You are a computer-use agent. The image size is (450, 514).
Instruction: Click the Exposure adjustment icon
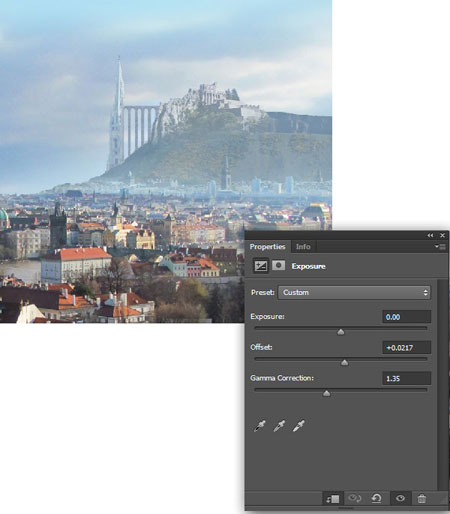pos(261,266)
